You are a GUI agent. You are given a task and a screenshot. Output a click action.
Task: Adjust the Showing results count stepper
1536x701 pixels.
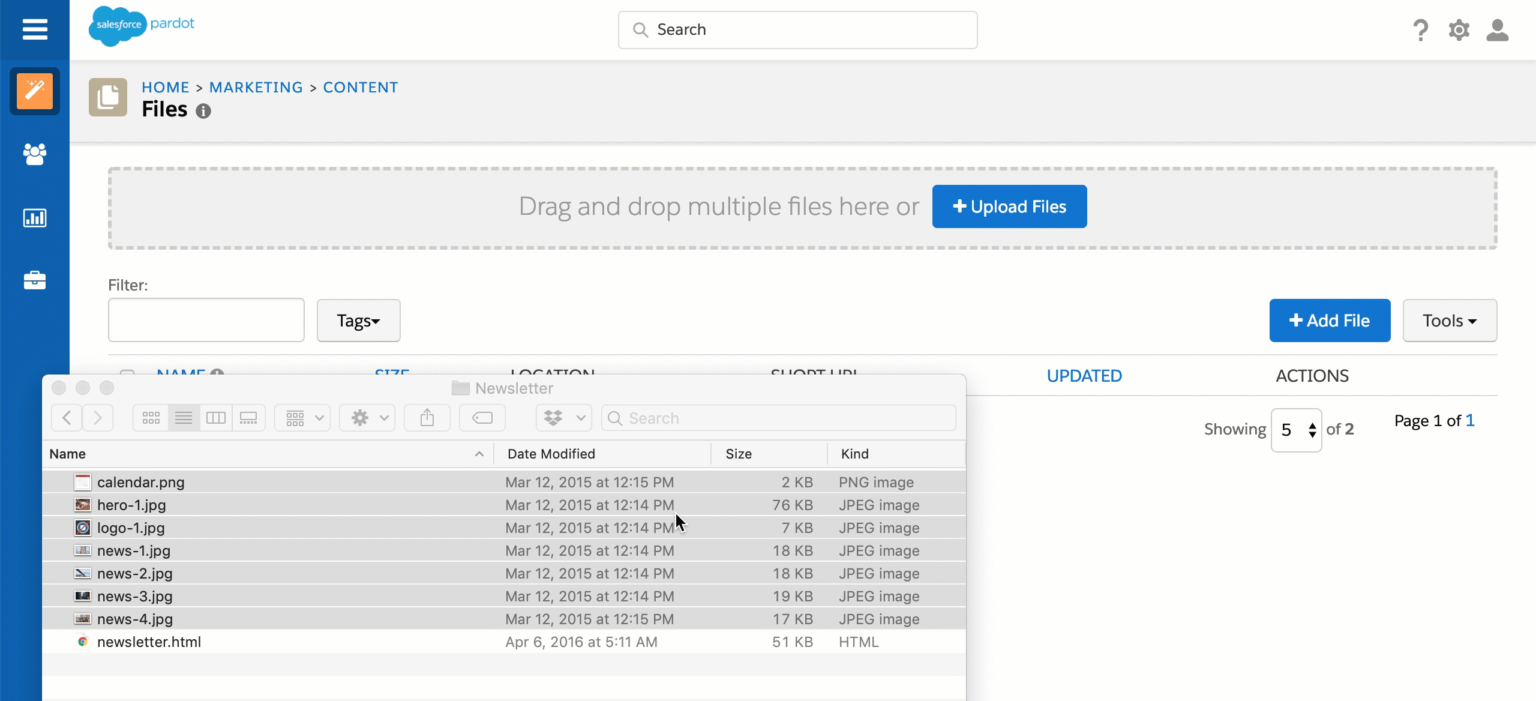1296,429
